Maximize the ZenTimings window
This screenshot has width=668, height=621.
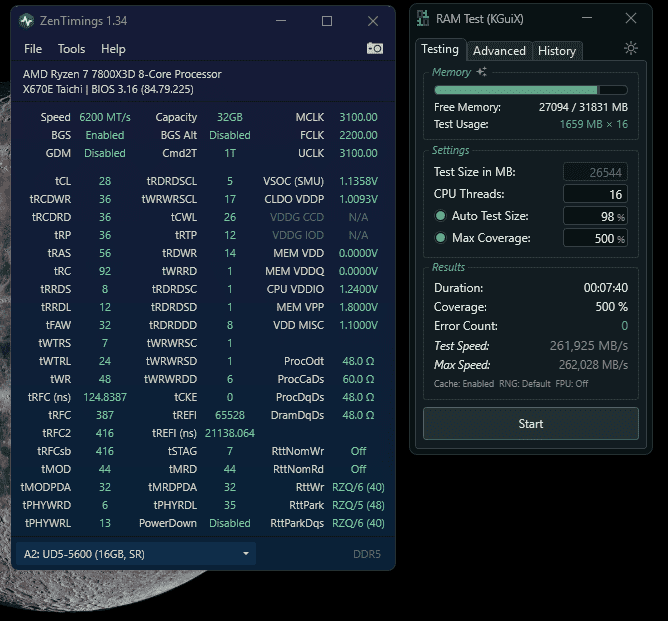tap(327, 21)
